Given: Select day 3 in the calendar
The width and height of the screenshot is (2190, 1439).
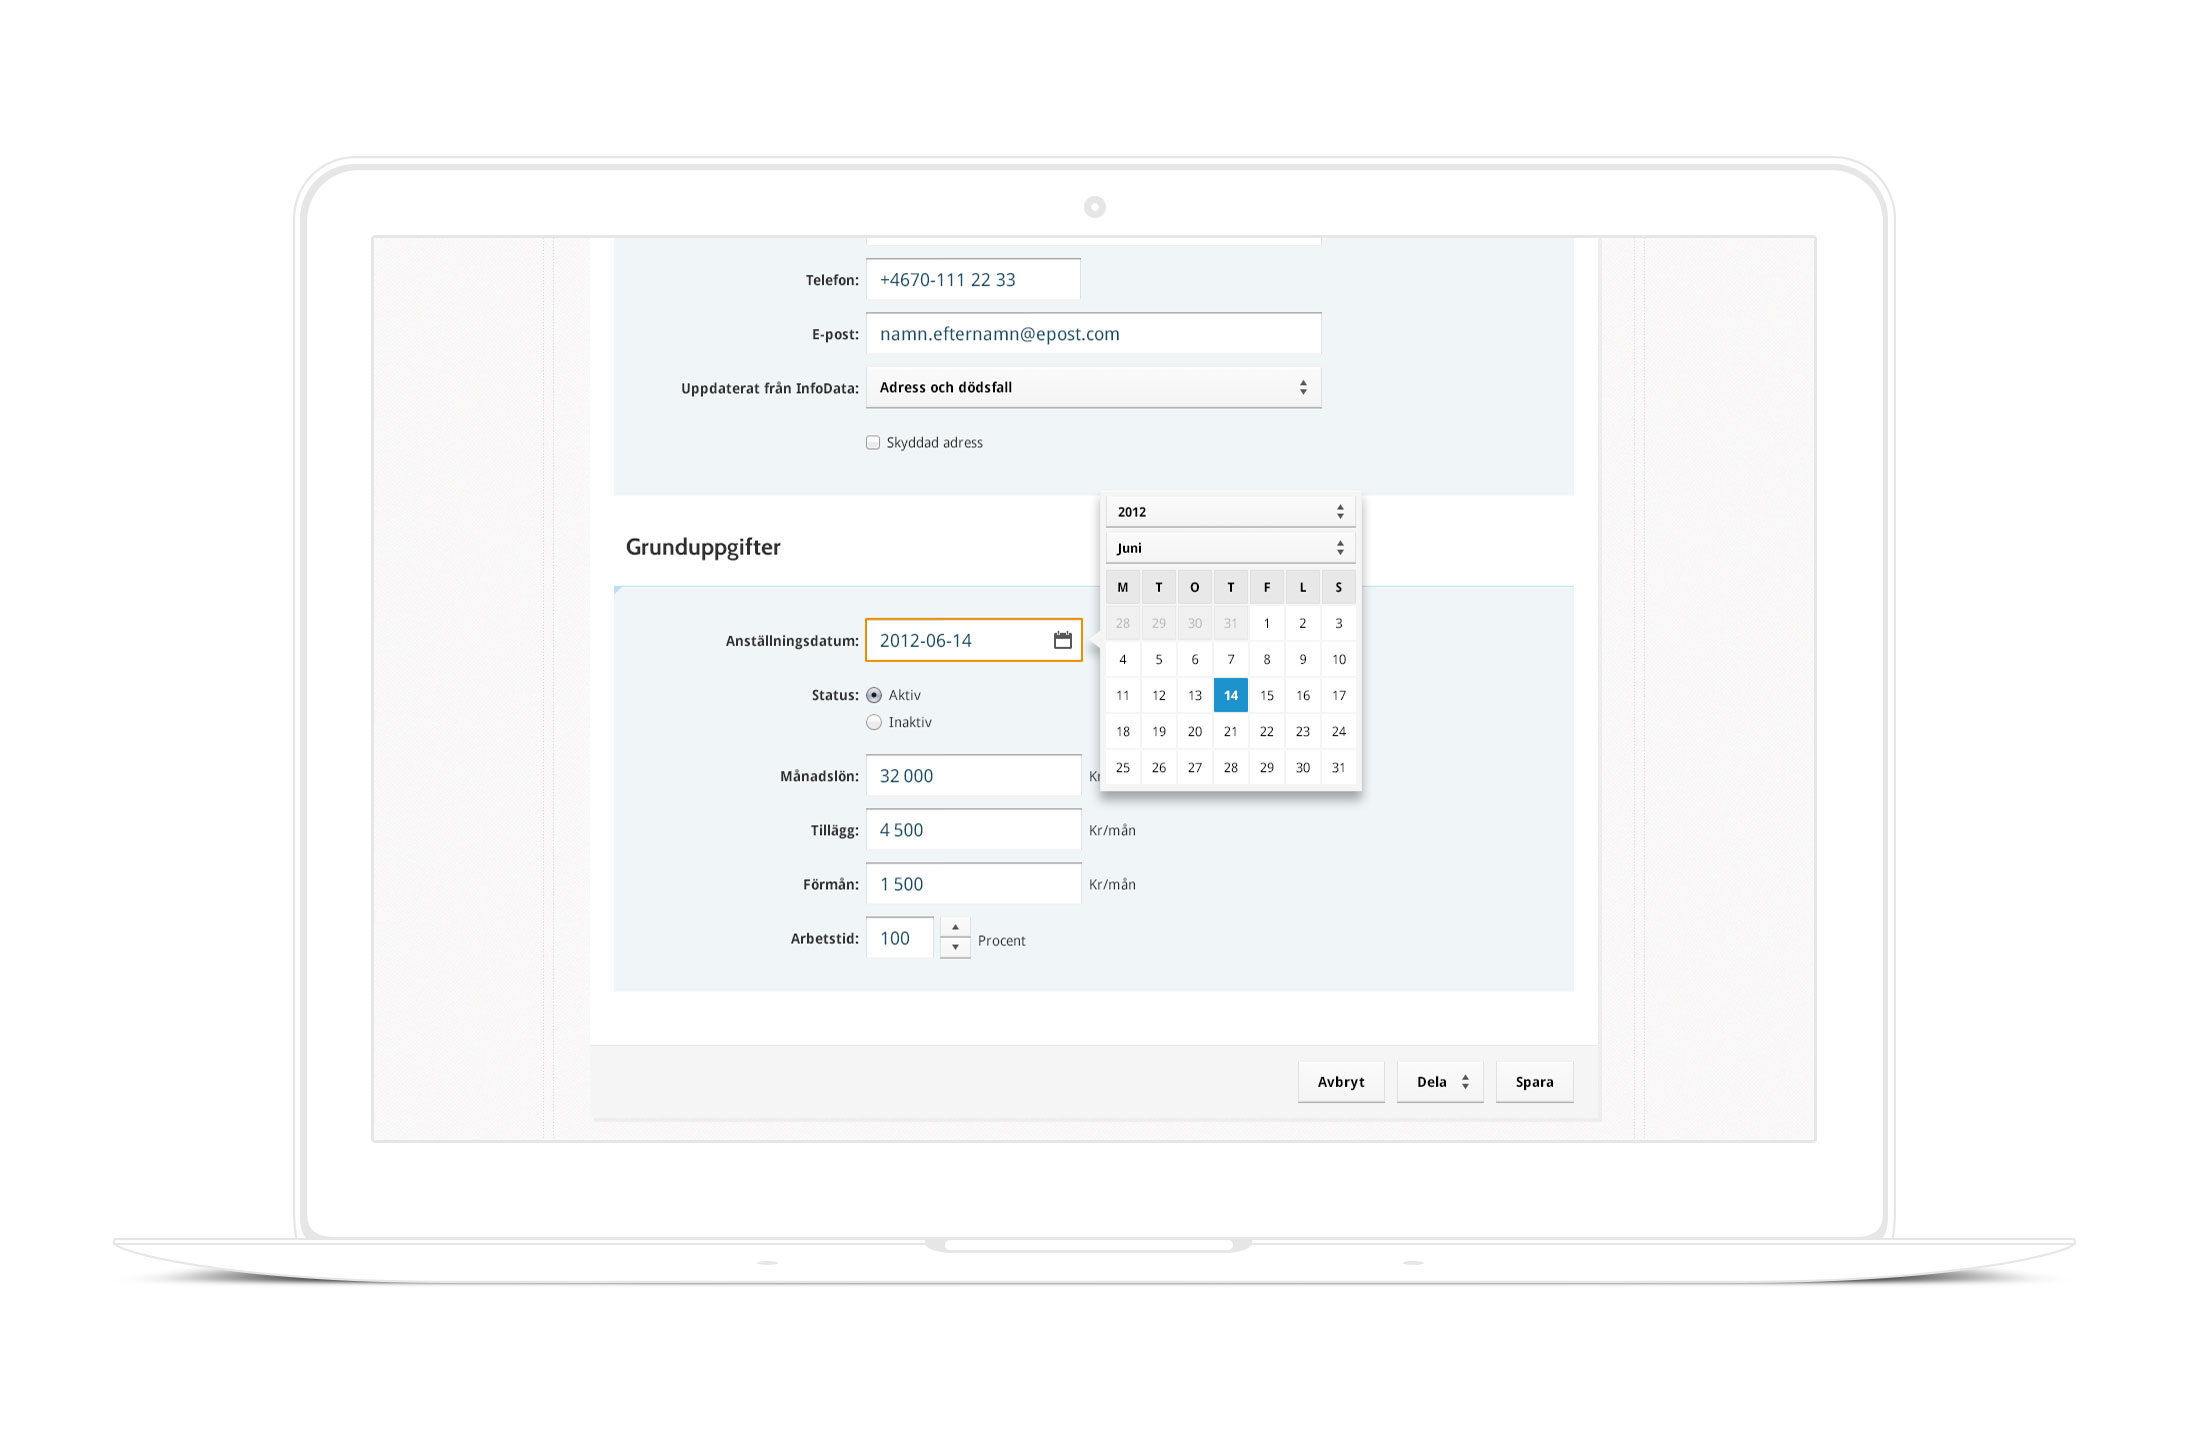Looking at the screenshot, I should coord(1338,623).
